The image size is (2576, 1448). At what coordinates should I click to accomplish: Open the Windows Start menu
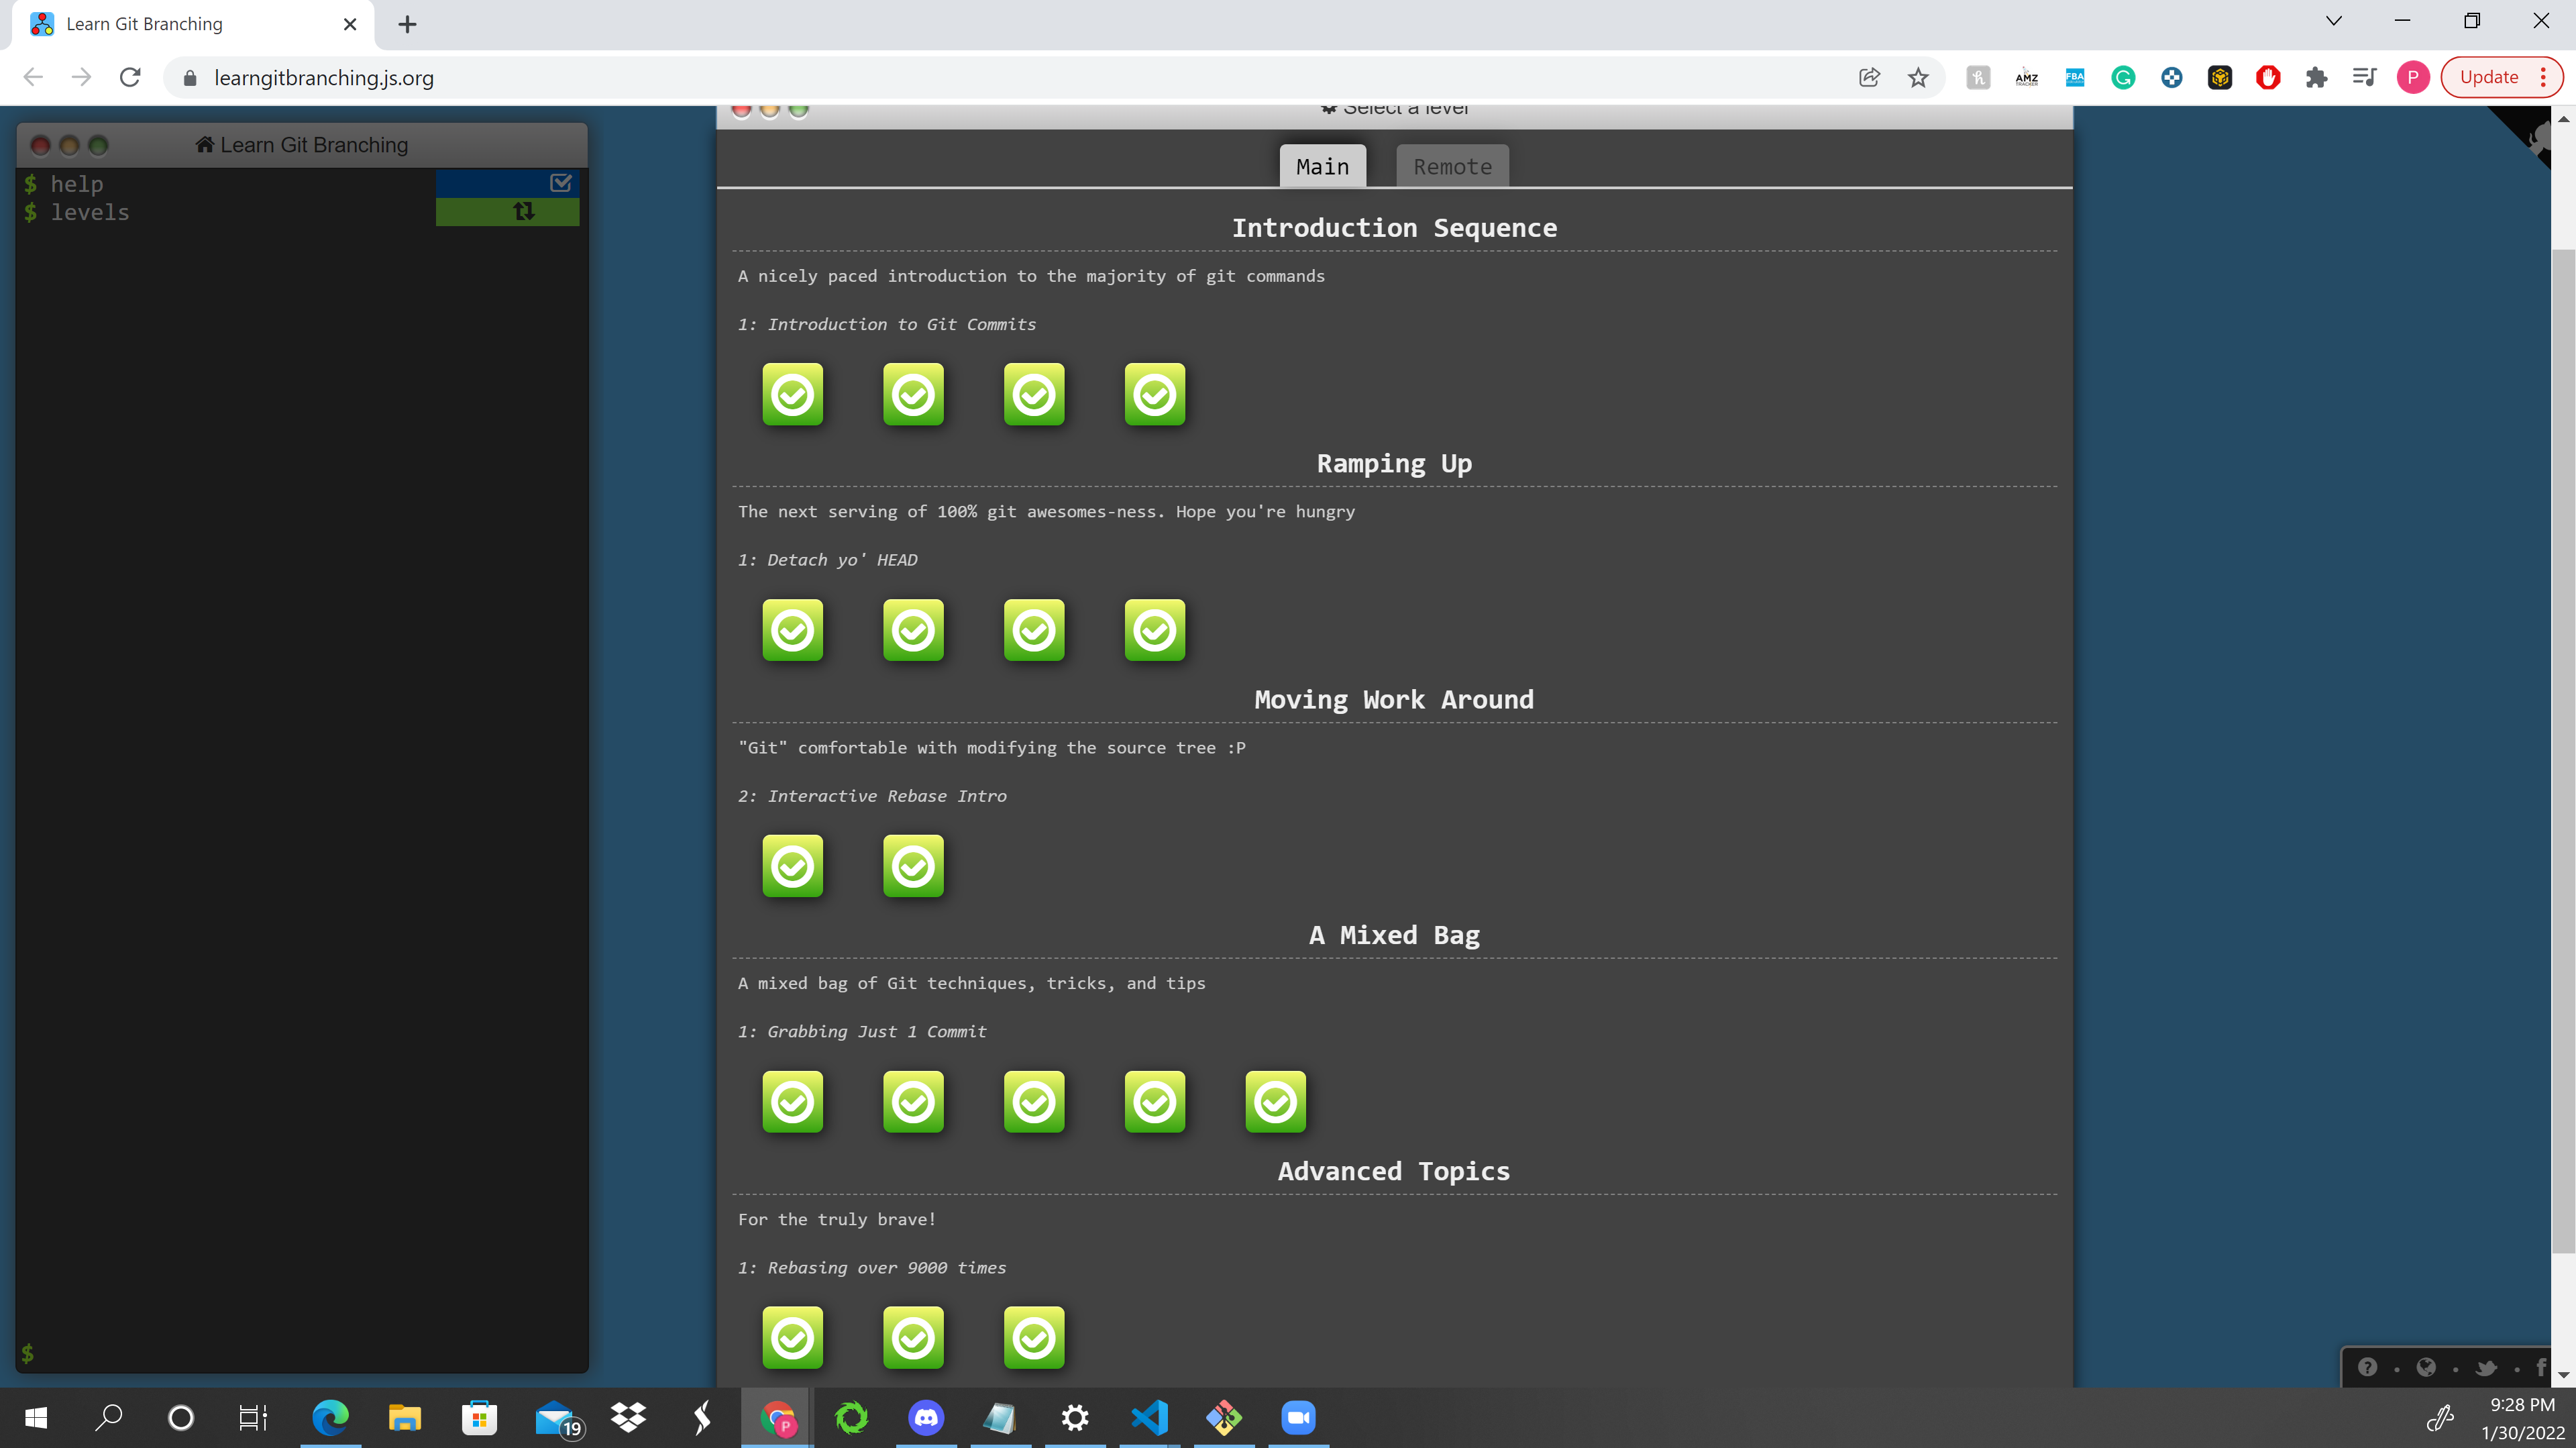point(36,1417)
